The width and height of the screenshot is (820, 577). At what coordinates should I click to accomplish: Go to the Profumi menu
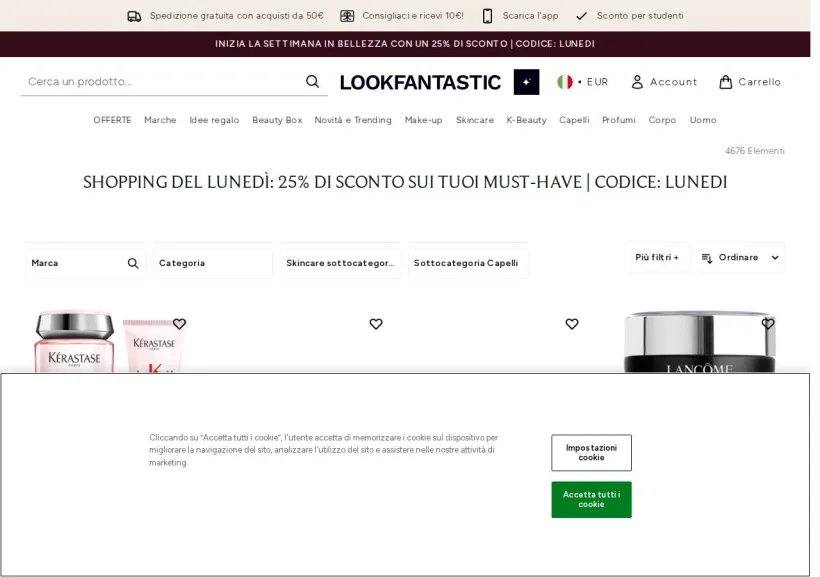(x=619, y=120)
